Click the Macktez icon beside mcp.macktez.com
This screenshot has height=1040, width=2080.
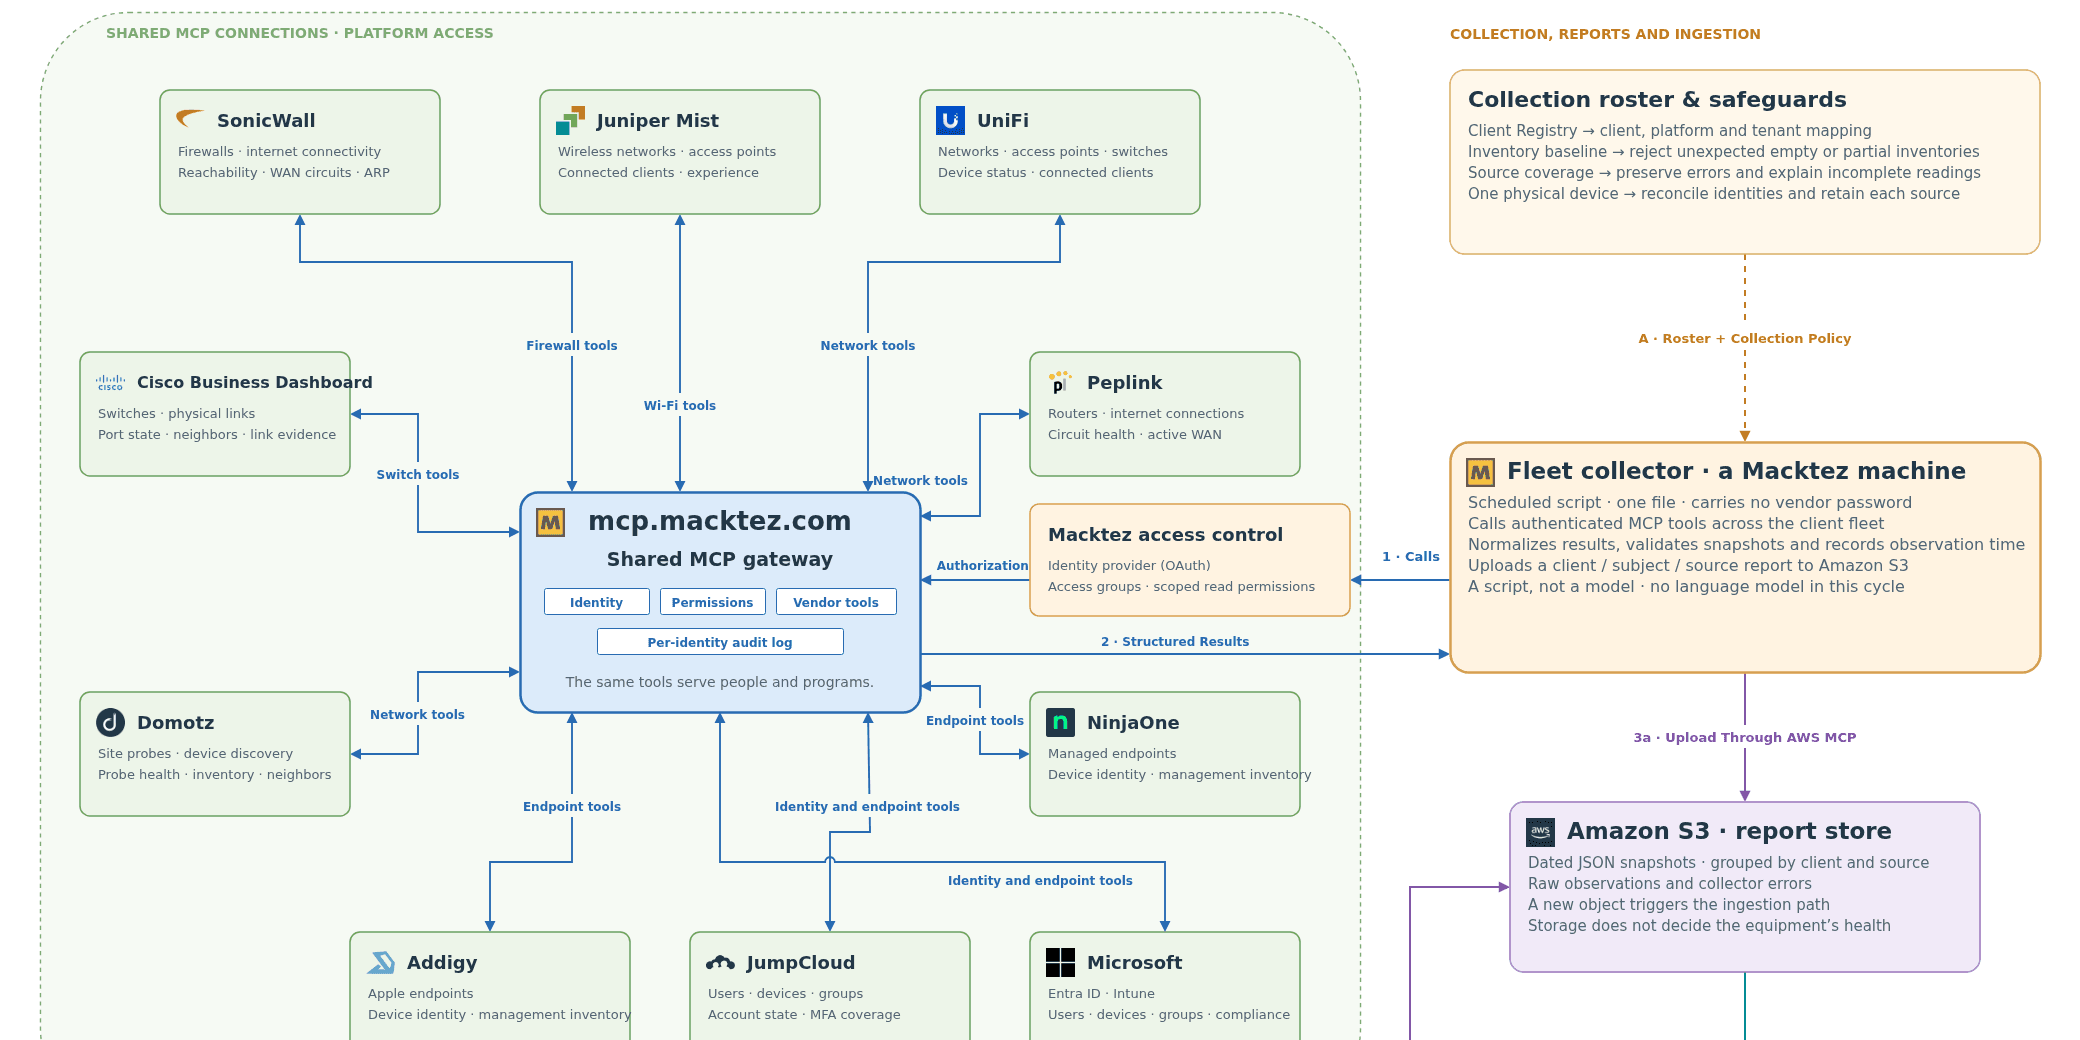pyautogui.click(x=551, y=522)
